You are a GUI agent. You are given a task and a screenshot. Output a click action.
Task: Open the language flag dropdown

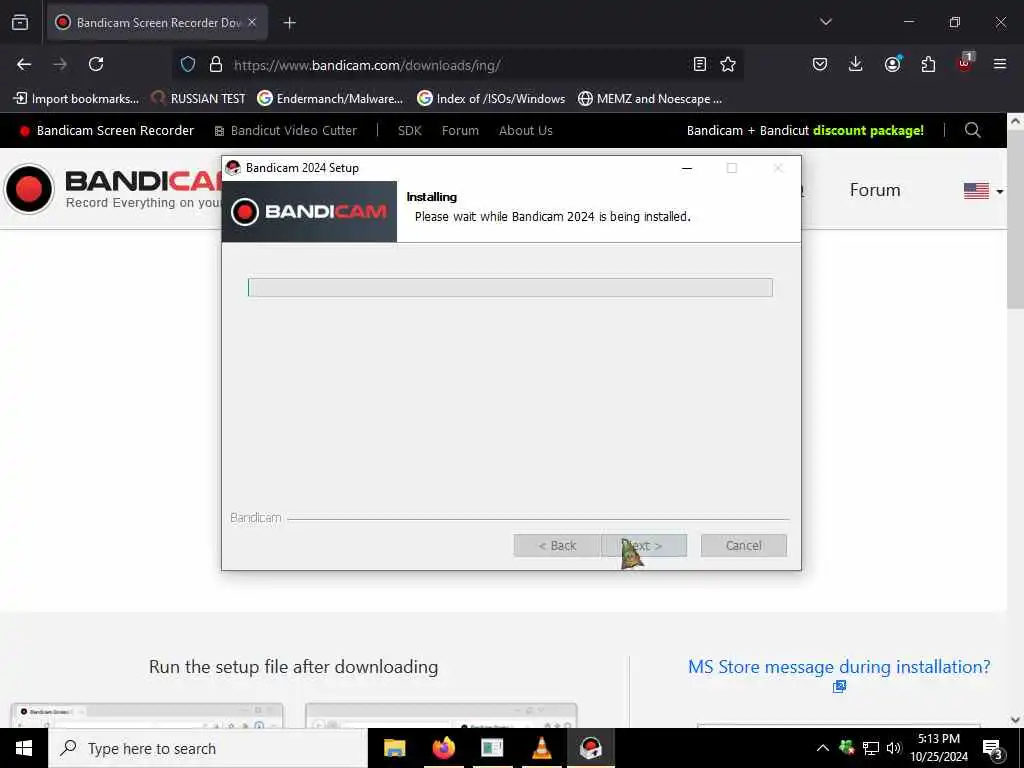tap(983, 191)
